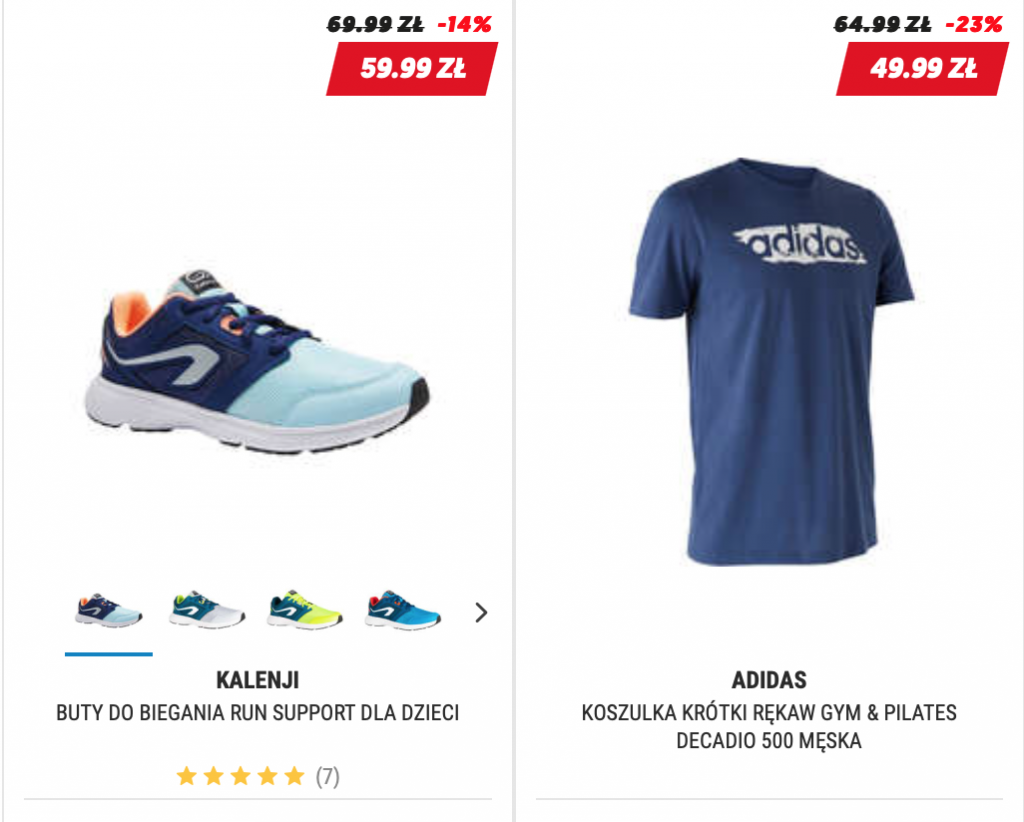Show more shoe color variants with arrow
Image resolution: width=1024 pixels, height=822 pixels.
[x=481, y=612]
